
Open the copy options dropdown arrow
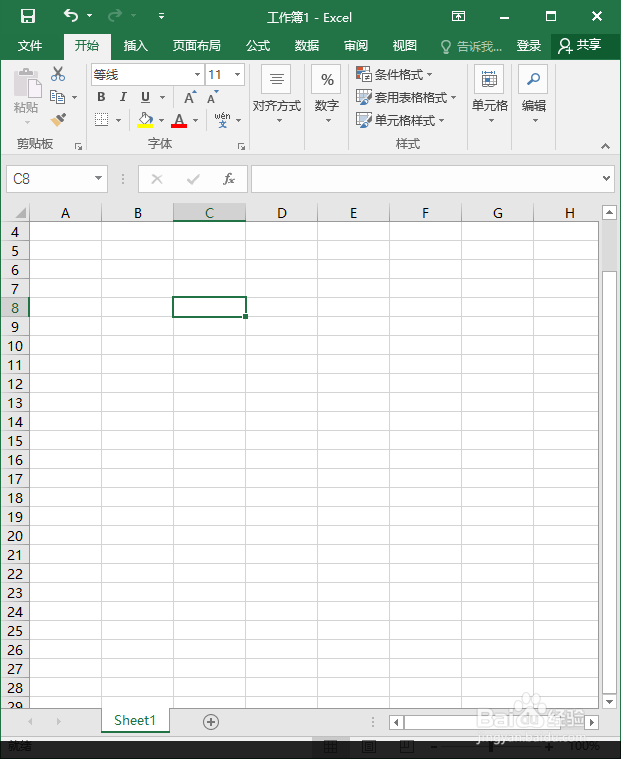[75, 98]
